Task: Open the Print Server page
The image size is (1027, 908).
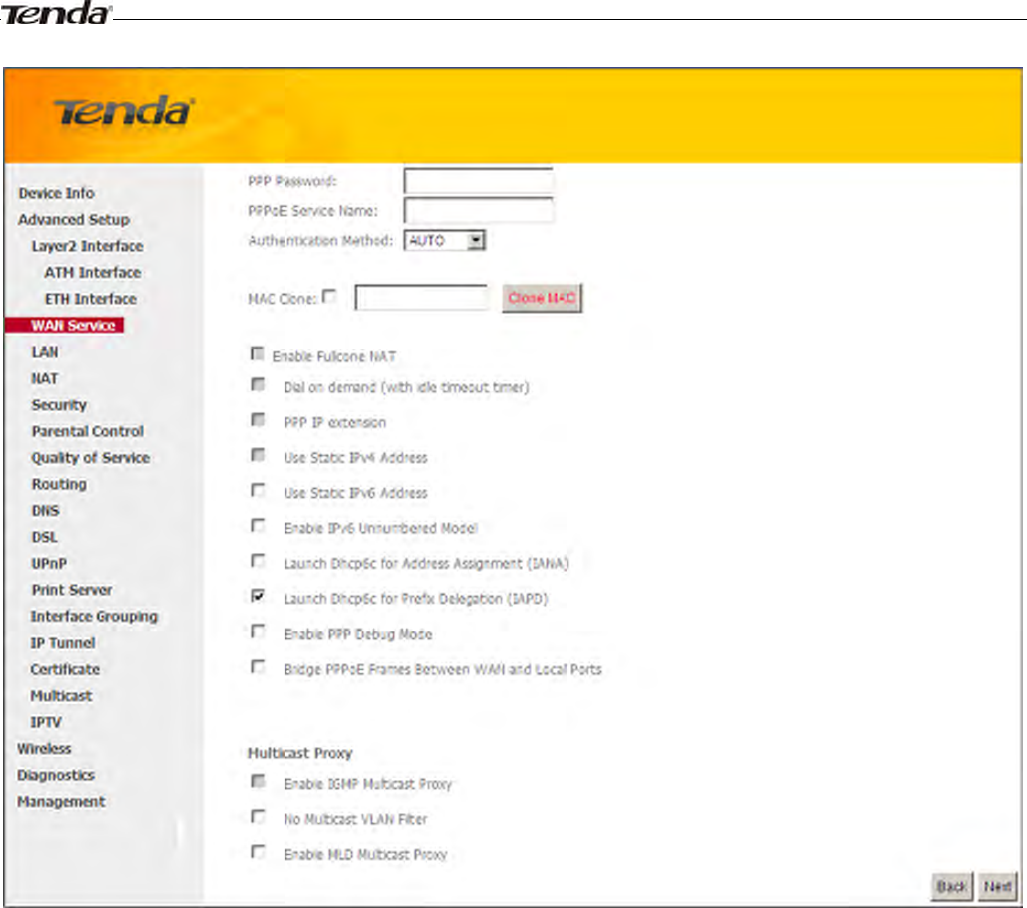Action: (71, 590)
